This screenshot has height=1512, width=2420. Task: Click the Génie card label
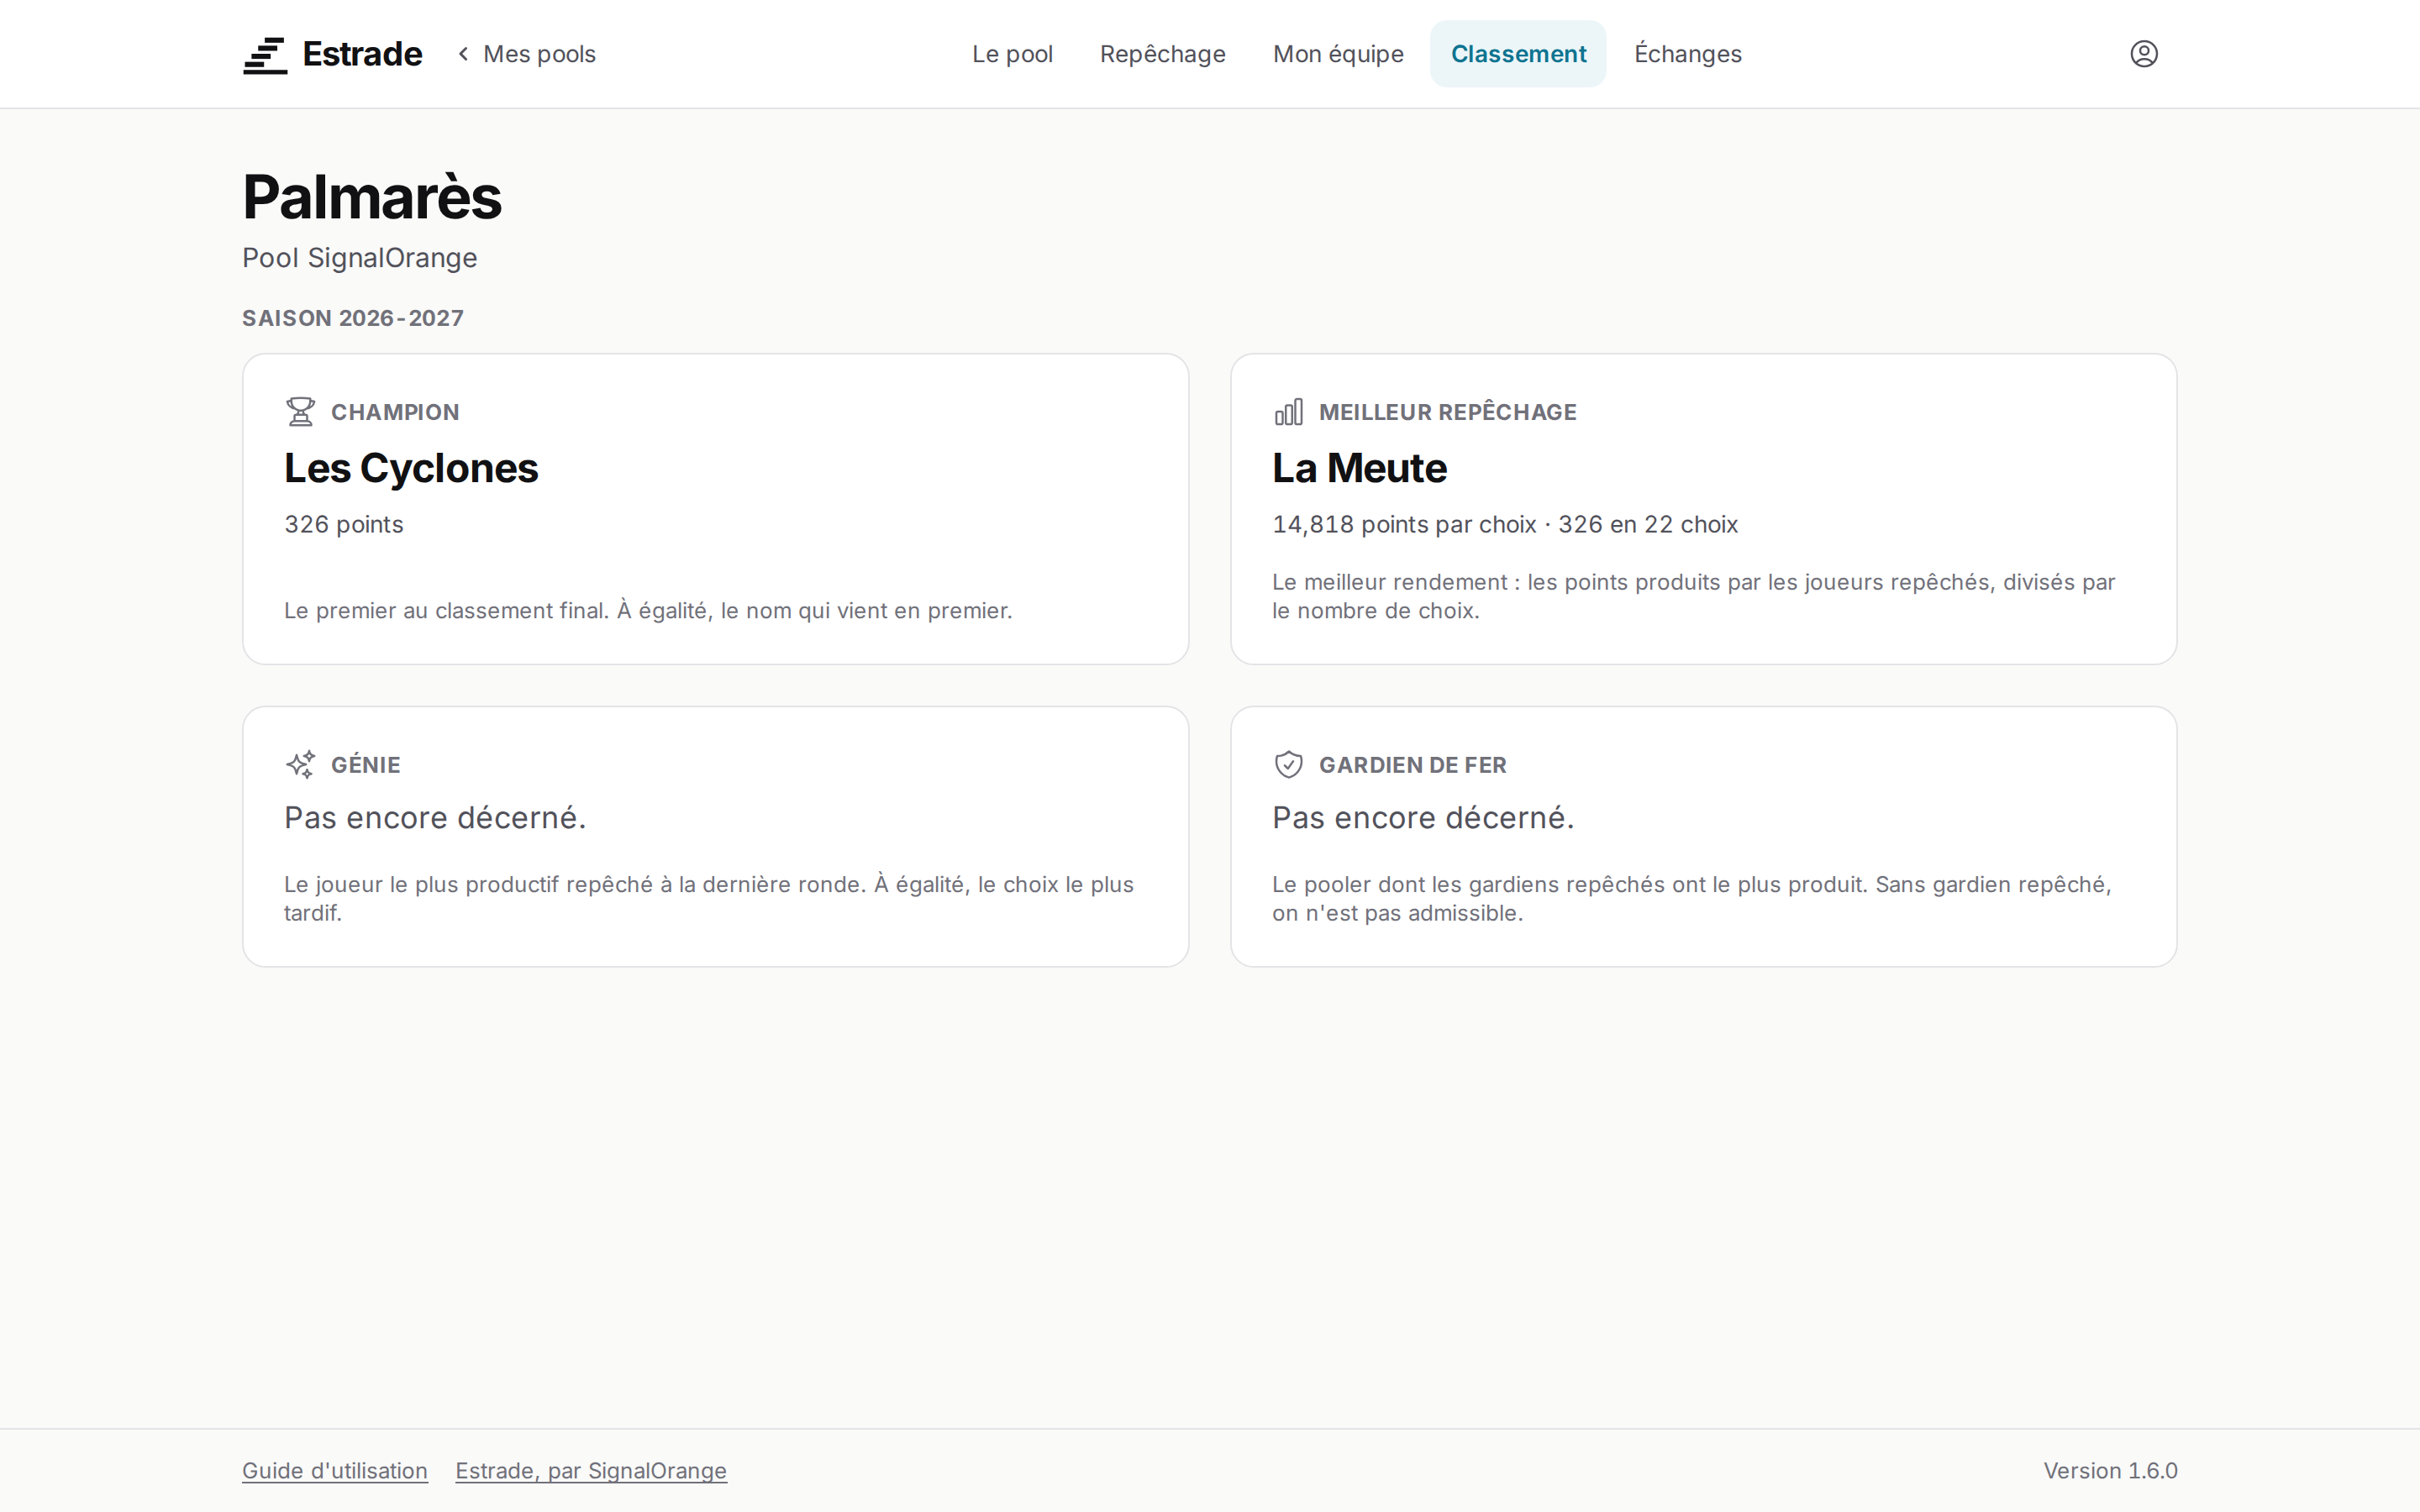(x=366, y=765)
